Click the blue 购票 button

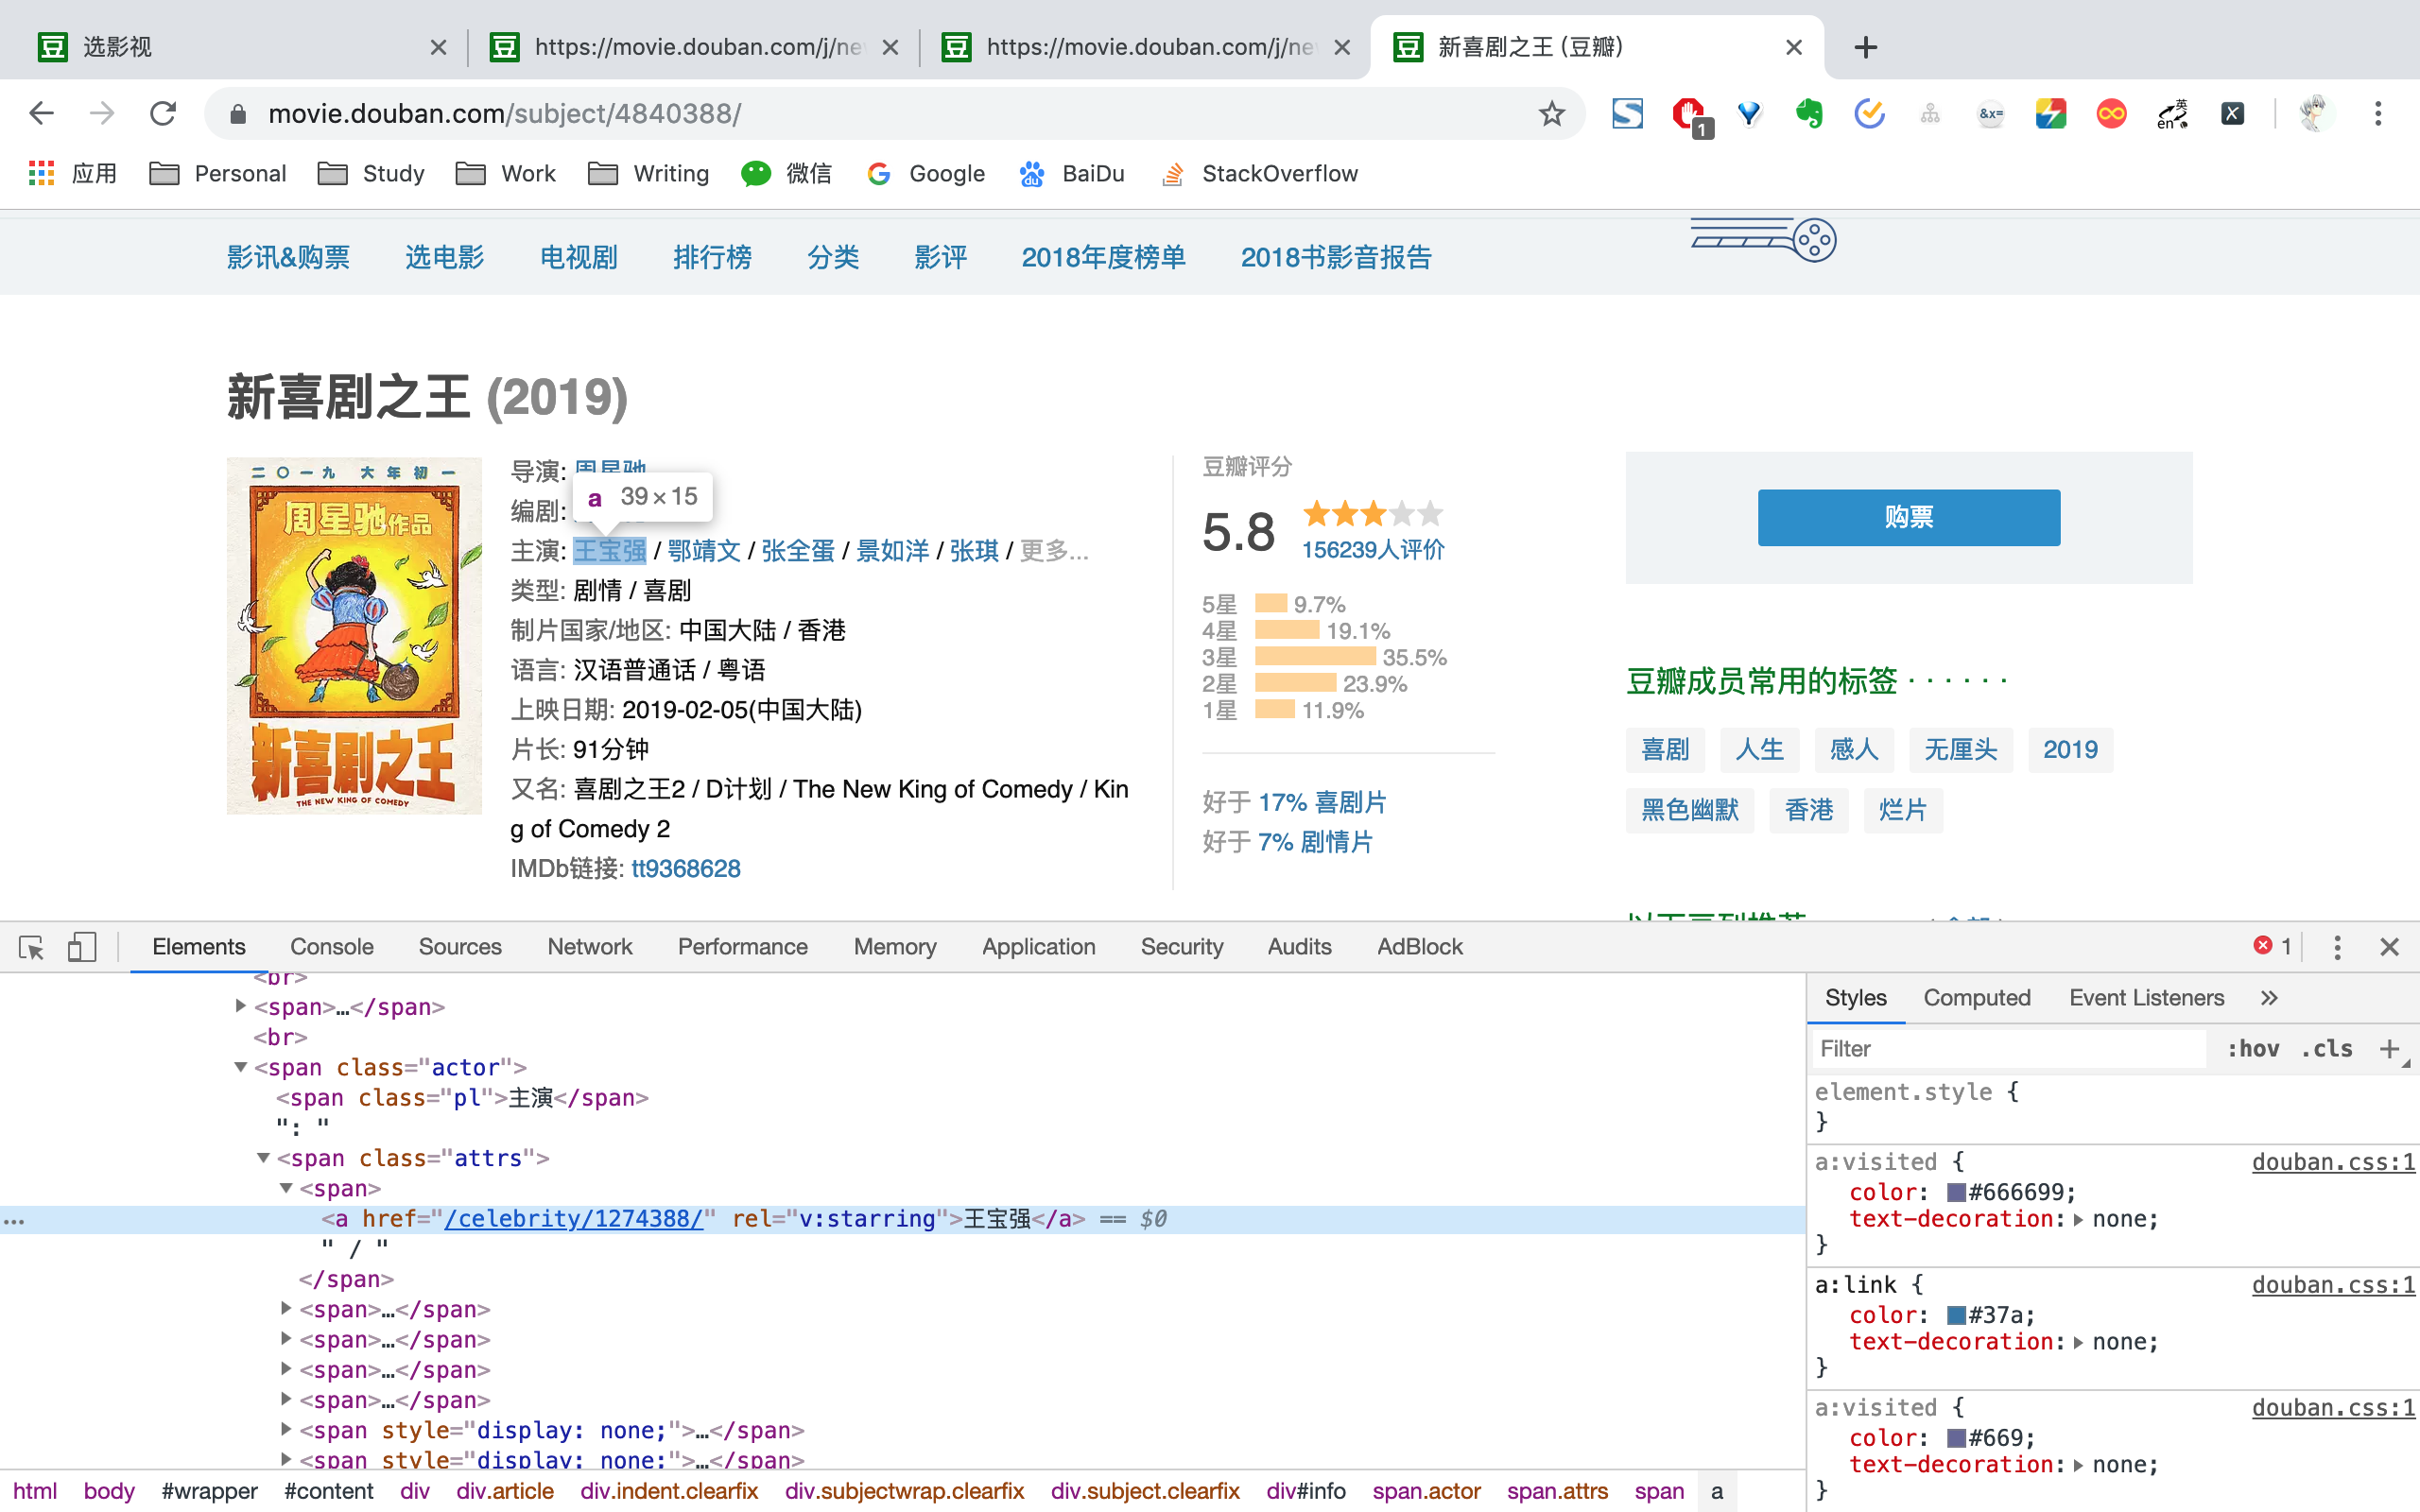point(1908,517)
